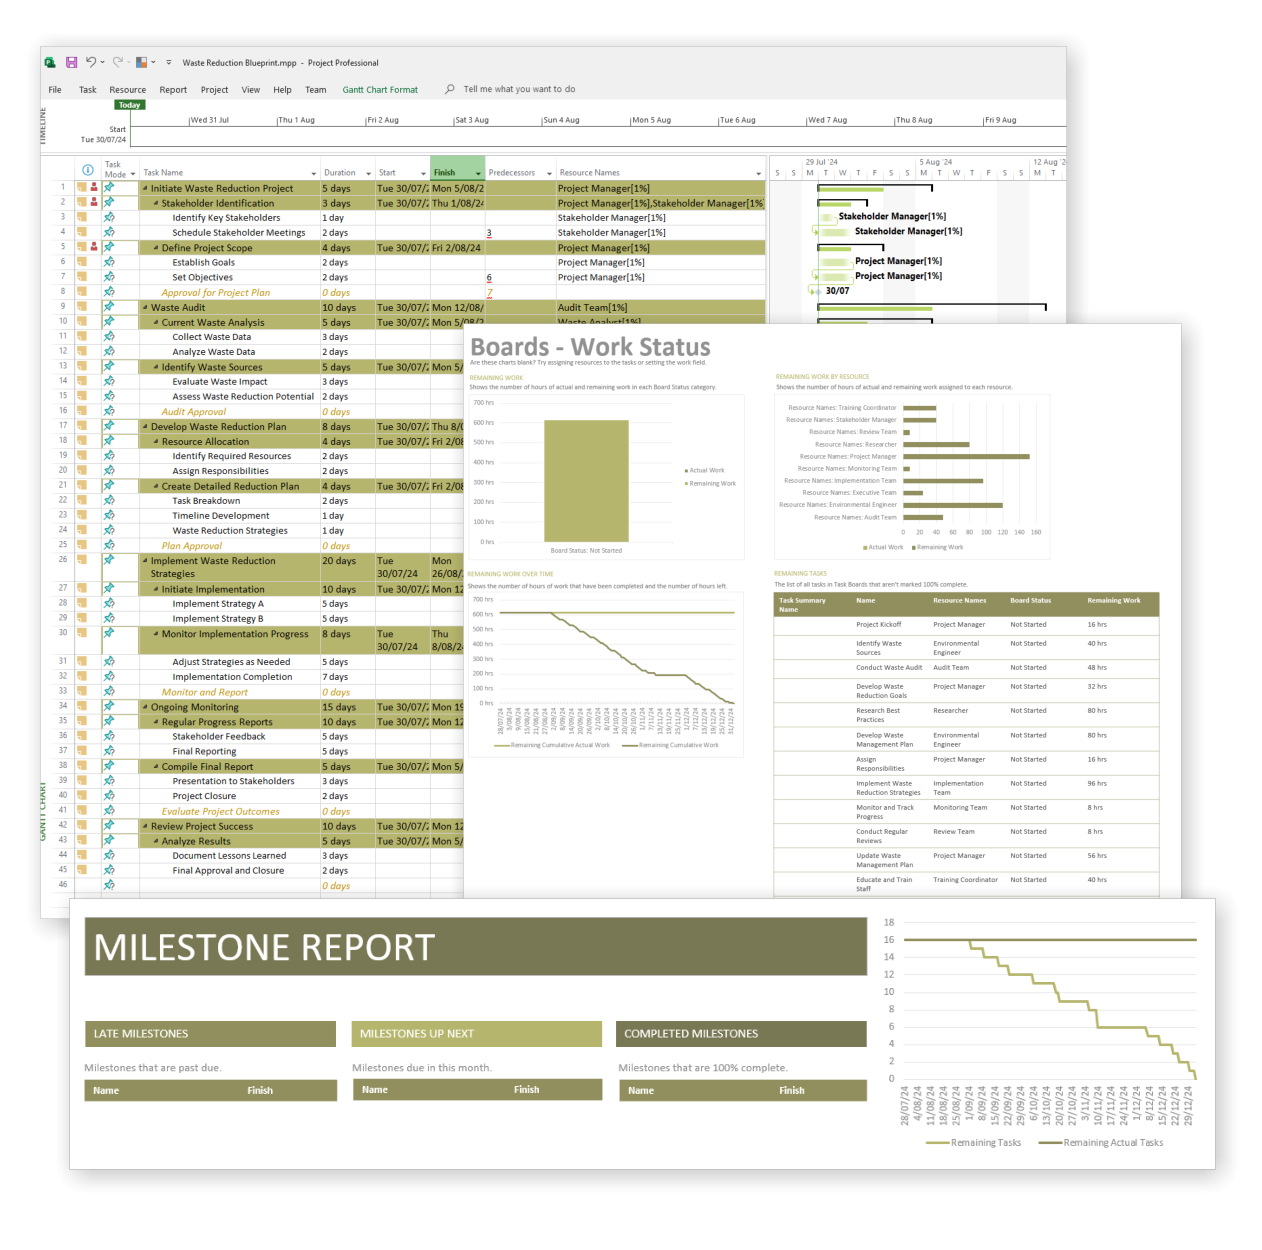1262x1250 pixels.
Task: Click the task mode pin for Define Project Scope
Action: point(109,247)
